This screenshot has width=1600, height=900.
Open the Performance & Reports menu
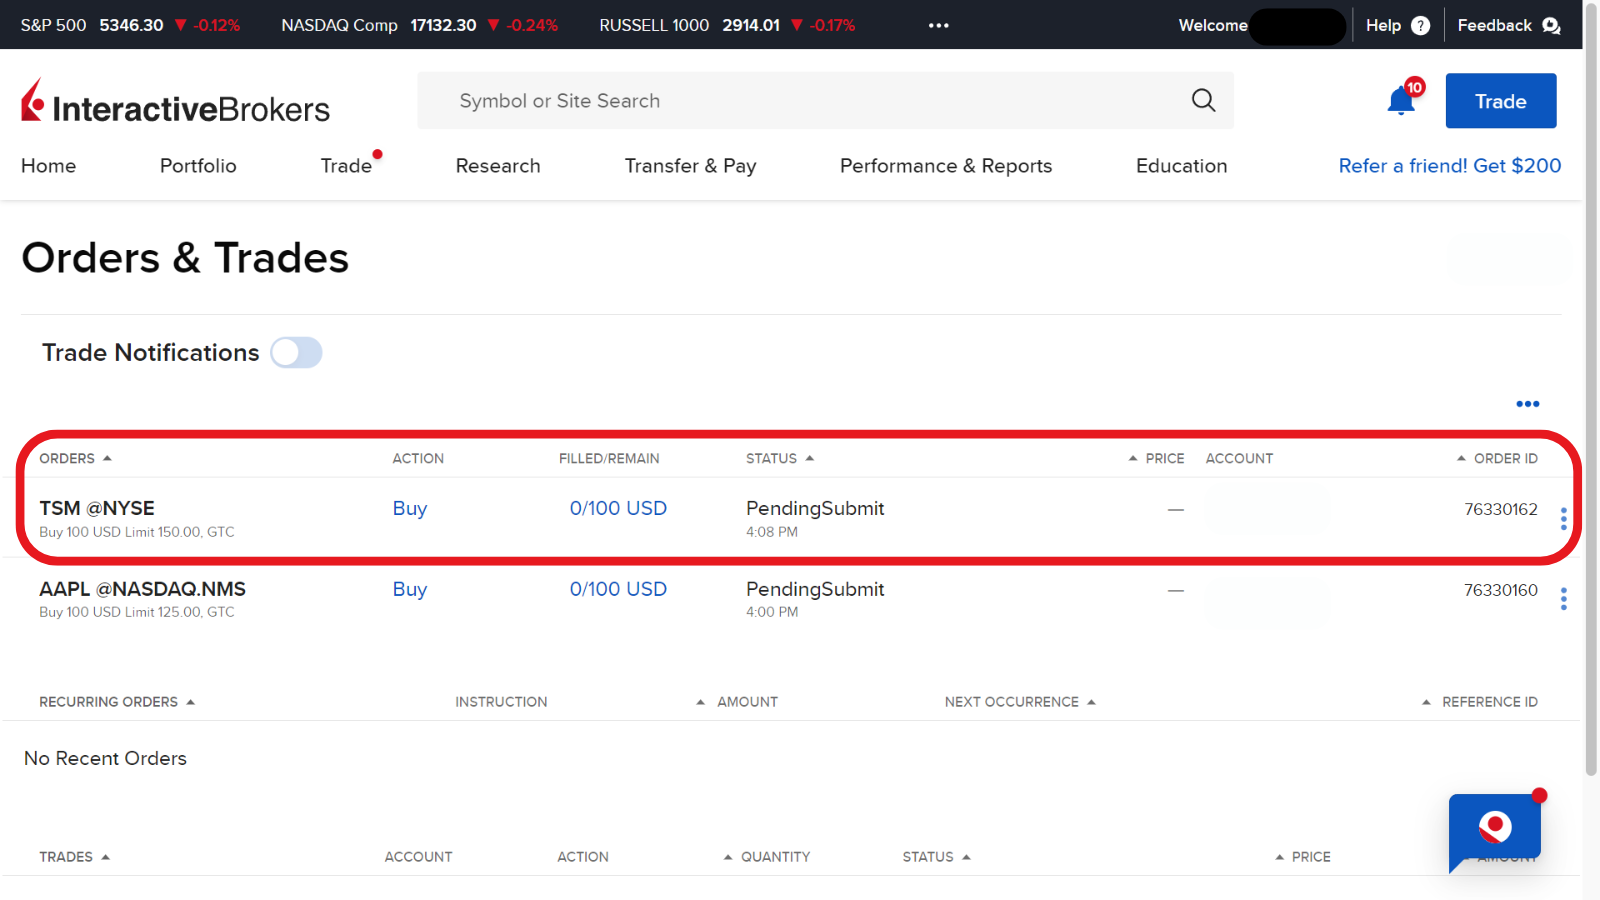[x=945, y=166]
